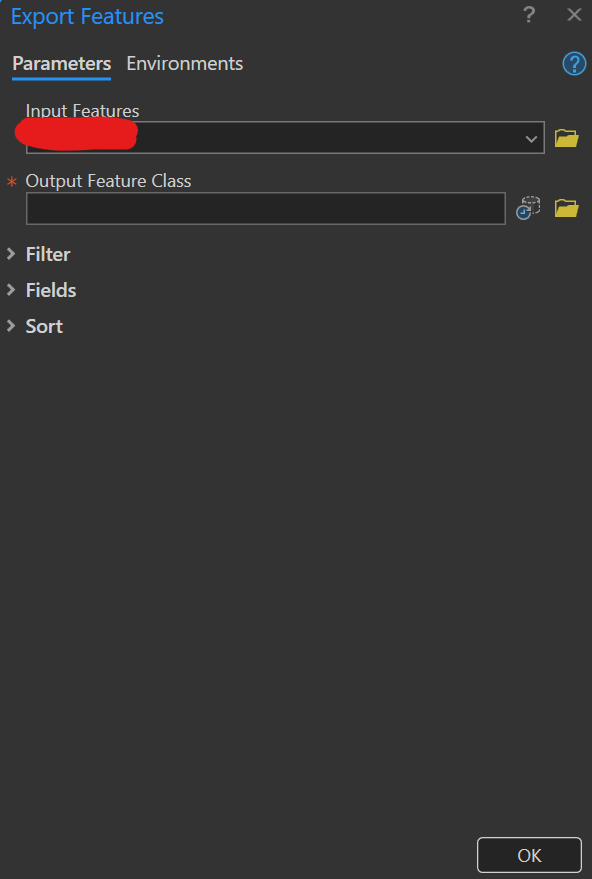Expand the Filter section
This screenshot has height=879, width=592.
(47, 254)
